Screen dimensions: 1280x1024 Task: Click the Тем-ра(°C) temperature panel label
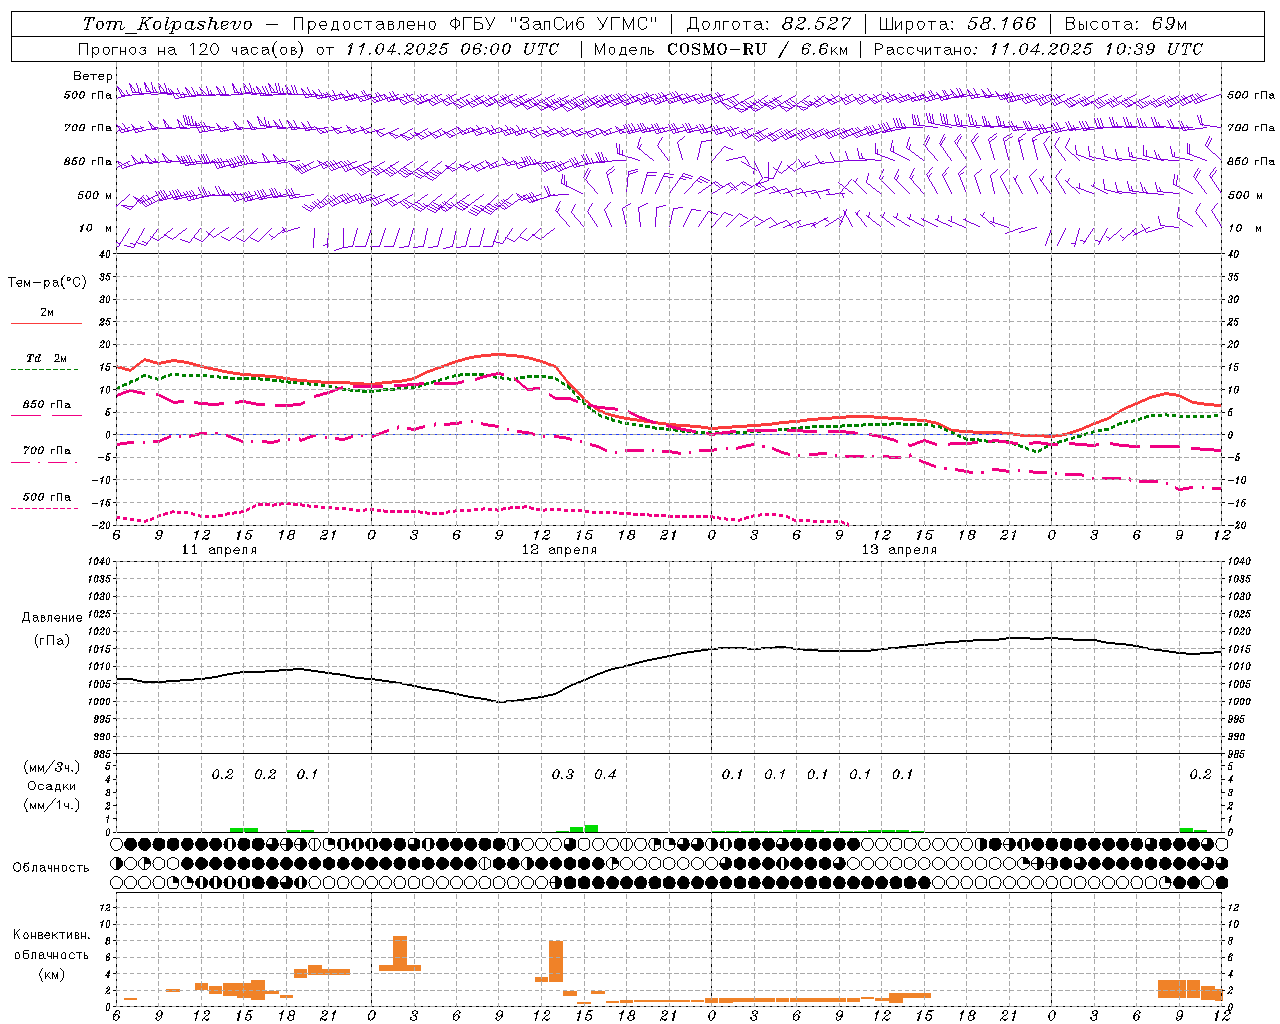[x=47, y=283]
